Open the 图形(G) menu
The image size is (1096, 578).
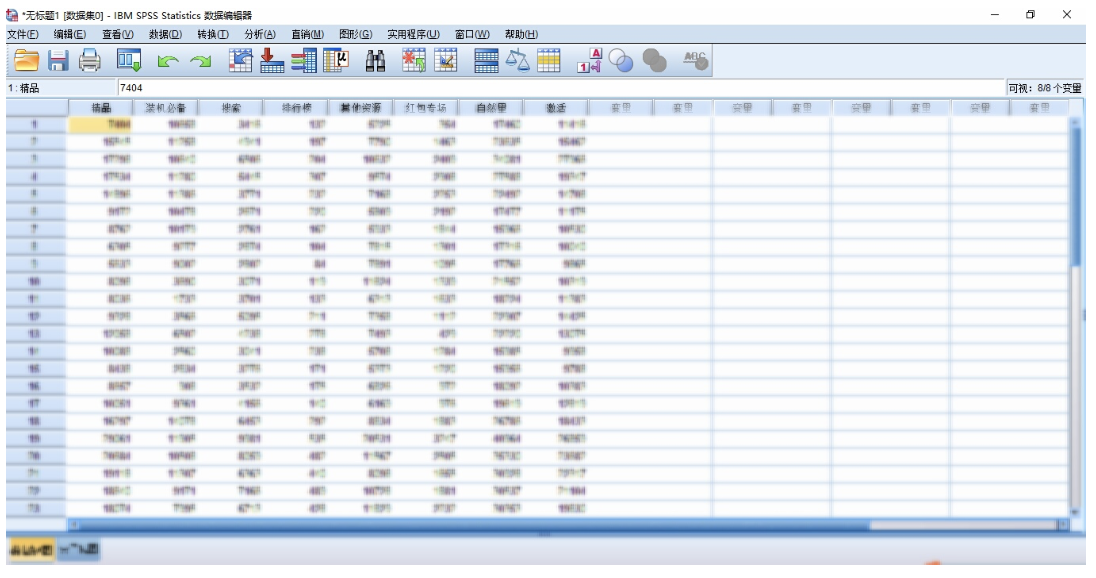[355, 34]
